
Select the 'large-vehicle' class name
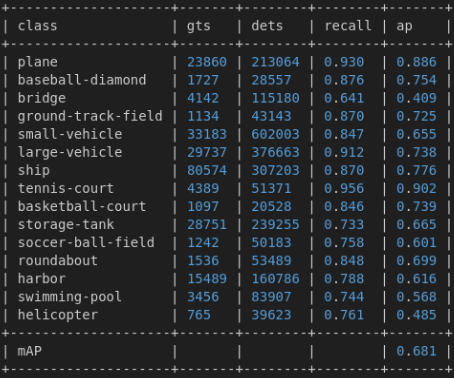coord(70,153)
